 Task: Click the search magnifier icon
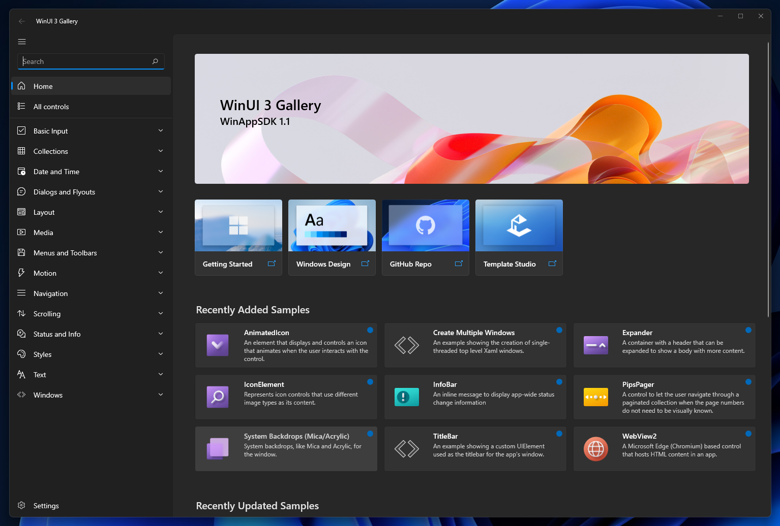[x=155, y=61]
